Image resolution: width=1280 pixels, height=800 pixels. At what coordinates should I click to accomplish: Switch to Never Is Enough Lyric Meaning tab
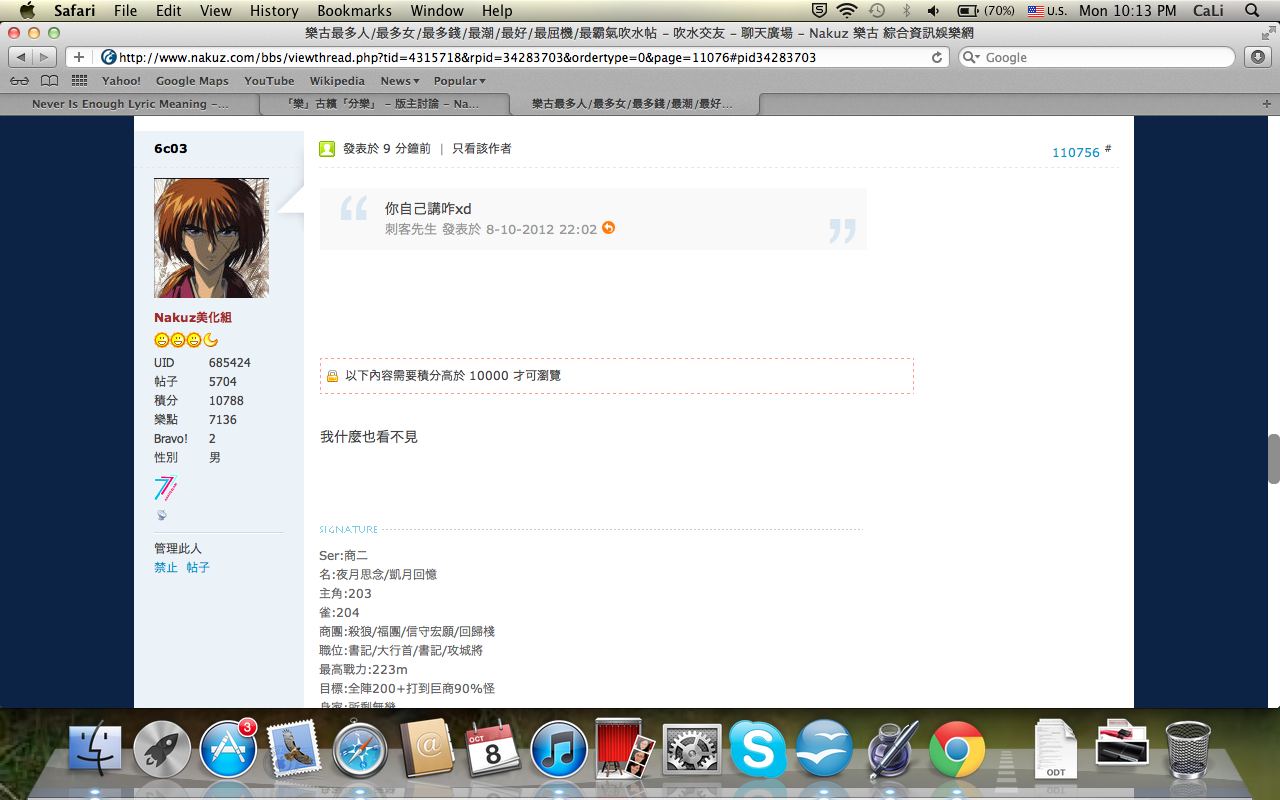(130, 104)
